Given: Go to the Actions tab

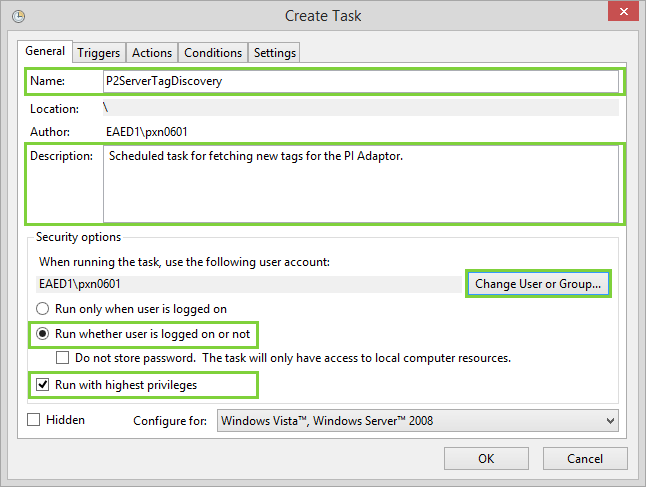Looking at the screenshot, I should pos(152,53).
